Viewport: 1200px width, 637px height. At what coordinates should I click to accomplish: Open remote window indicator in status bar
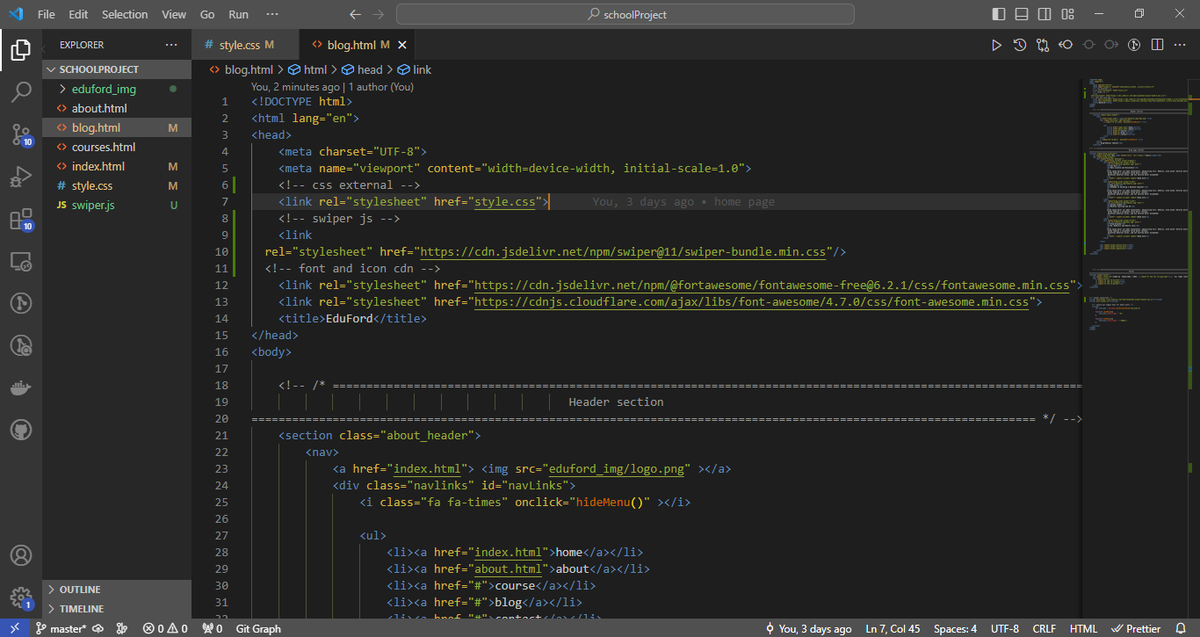[x=13, y=629]
